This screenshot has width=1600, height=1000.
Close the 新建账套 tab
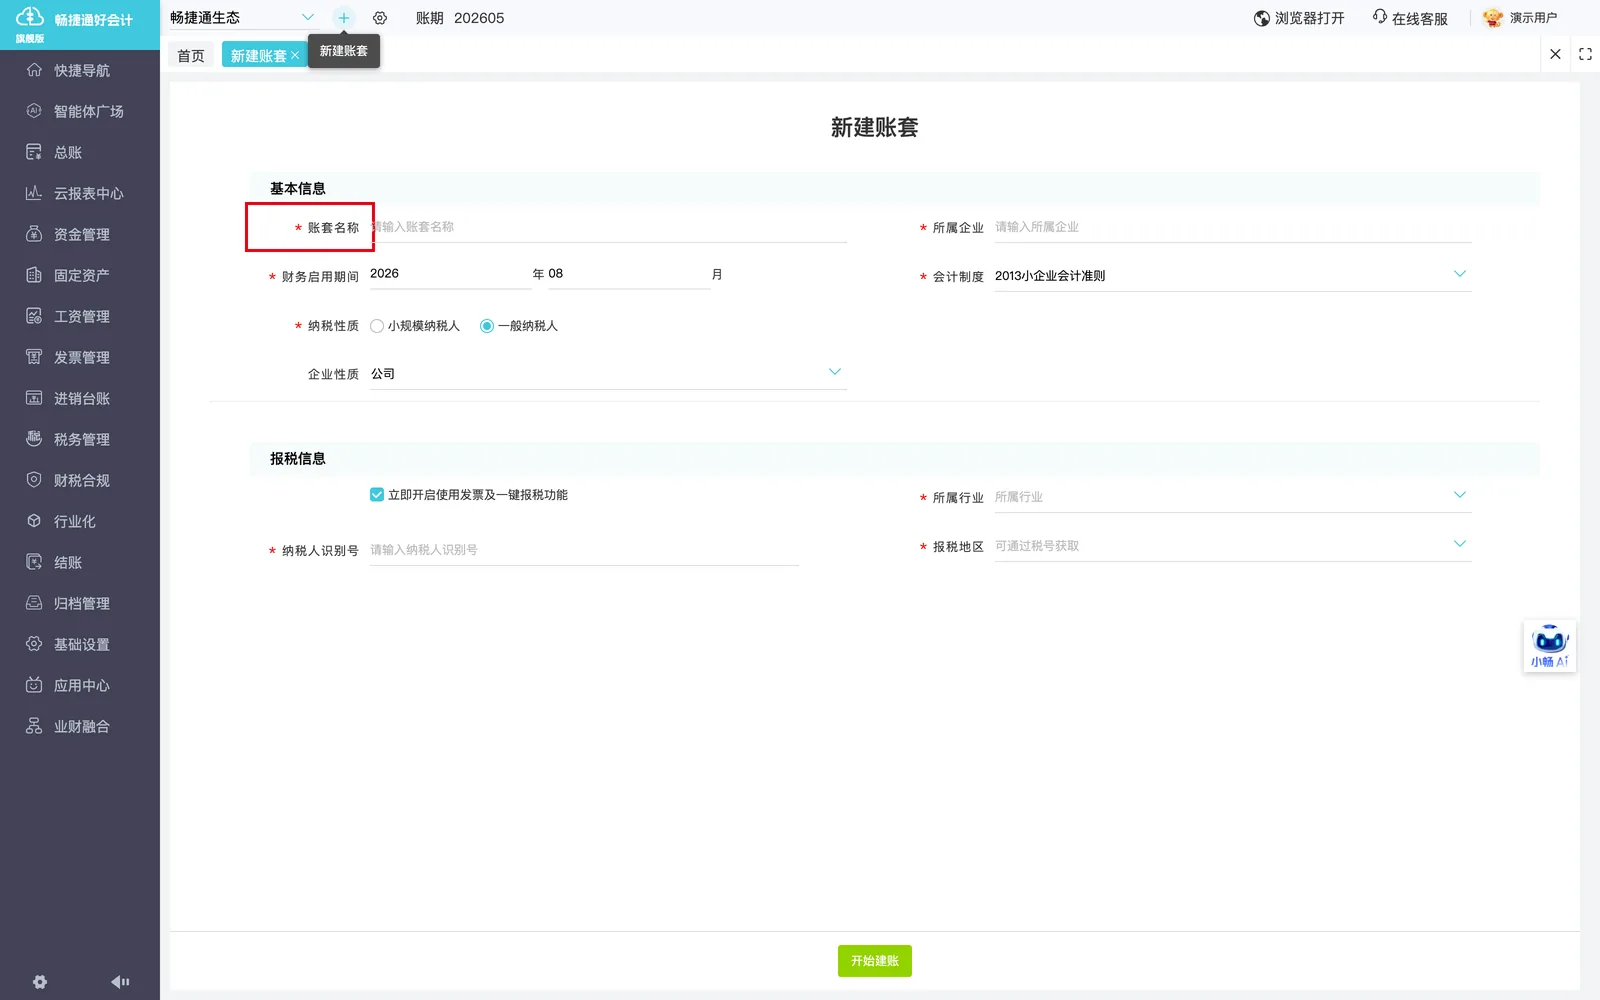295,56
